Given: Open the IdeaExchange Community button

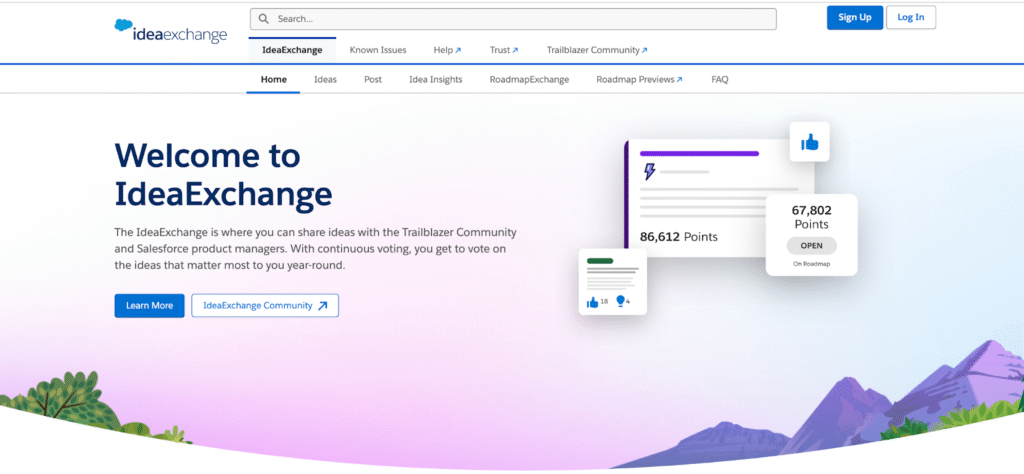Looking at the screenshot, I should pyautogui.click(x=265, y=306).
